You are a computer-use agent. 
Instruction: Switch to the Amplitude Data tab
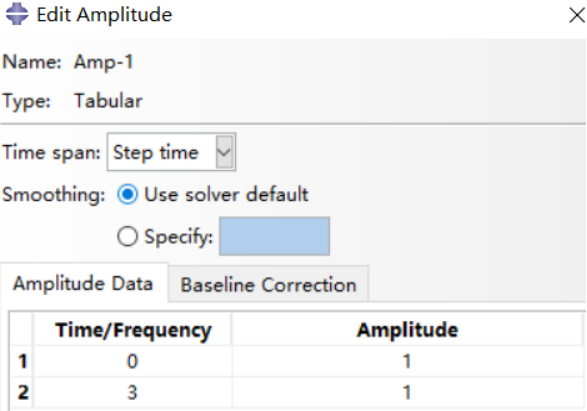(83, 283)
